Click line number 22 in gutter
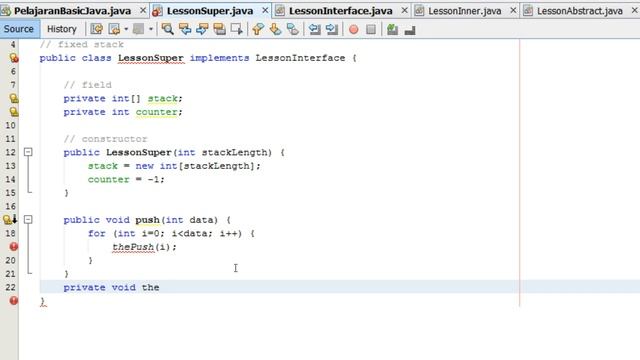This screenshot has width=640, height=360. (10, 287)
